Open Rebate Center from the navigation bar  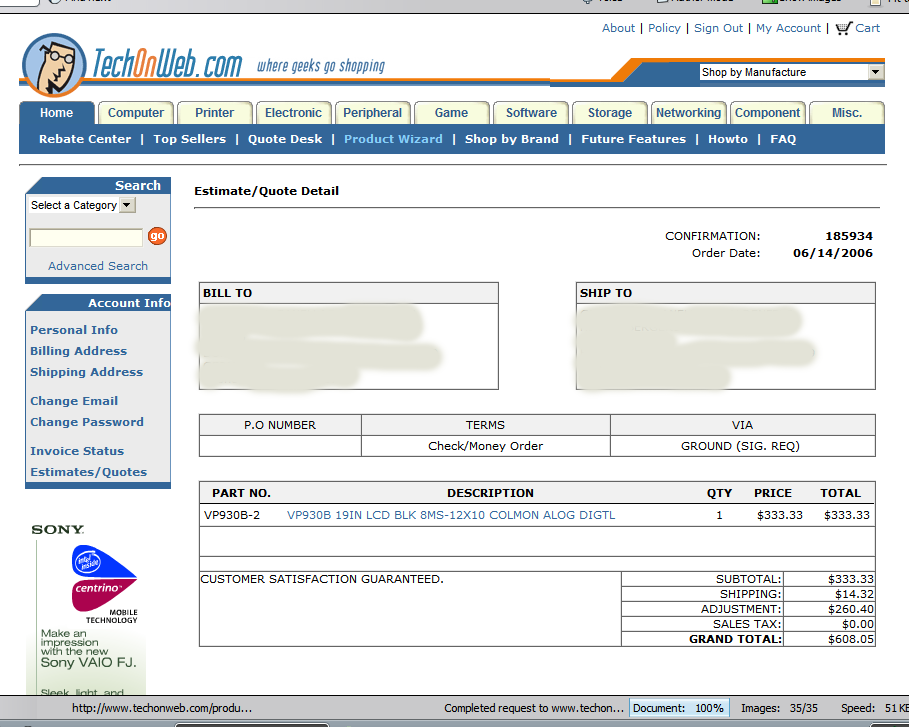point(85,139)
